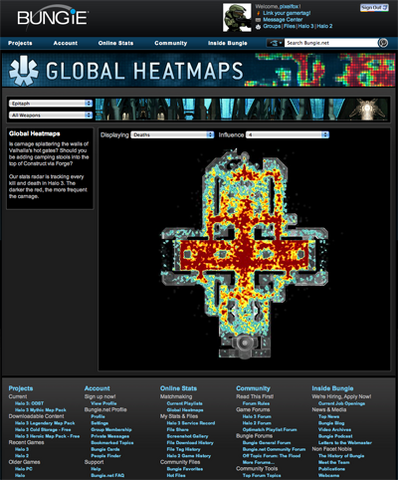
Task: Open the Halo 3: ODST footer link
Action: pos(29,403)
